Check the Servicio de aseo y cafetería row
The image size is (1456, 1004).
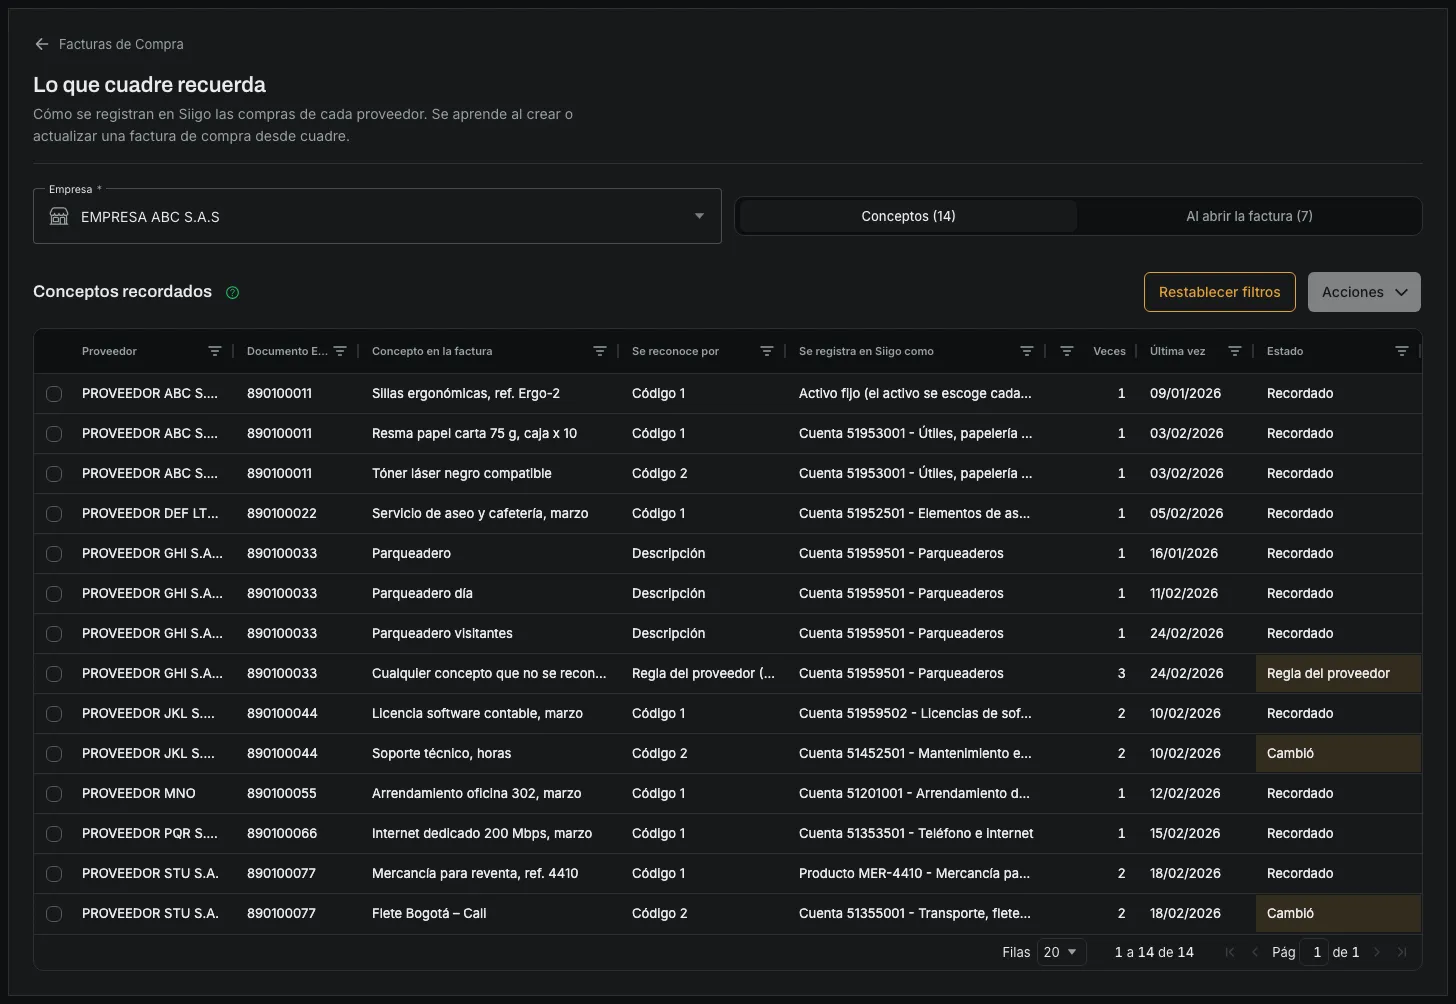point(54,514)
